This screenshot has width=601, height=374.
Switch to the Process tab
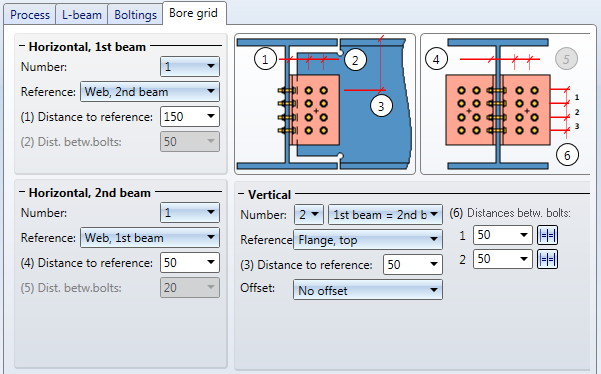30,15
